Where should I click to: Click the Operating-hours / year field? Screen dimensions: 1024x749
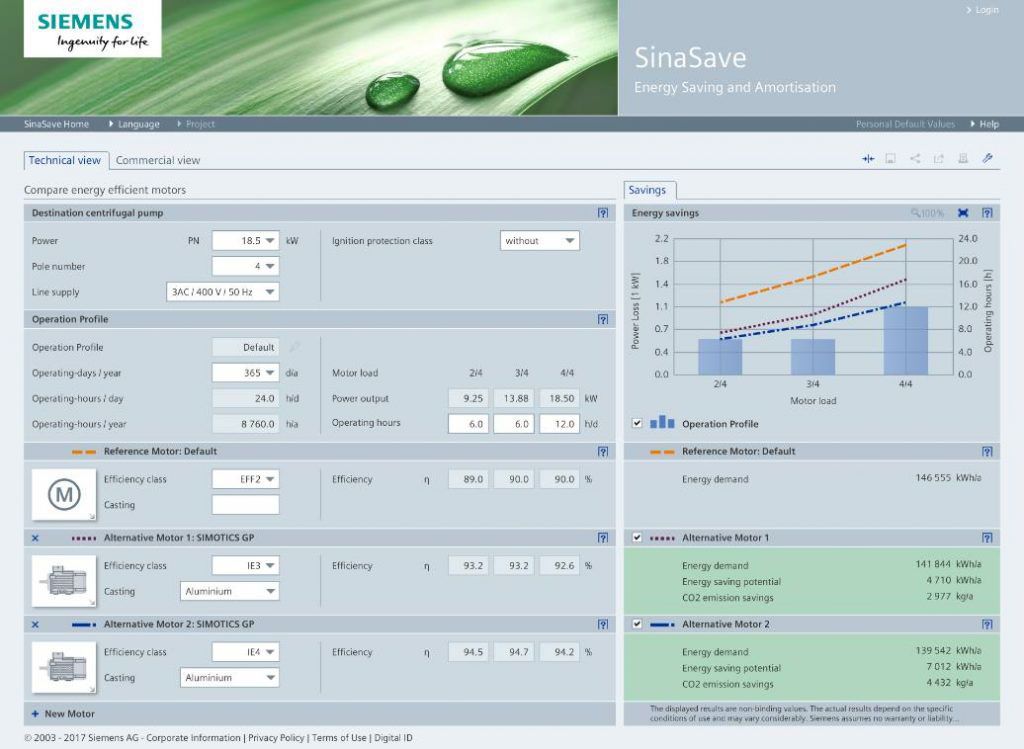pos(246,424)
